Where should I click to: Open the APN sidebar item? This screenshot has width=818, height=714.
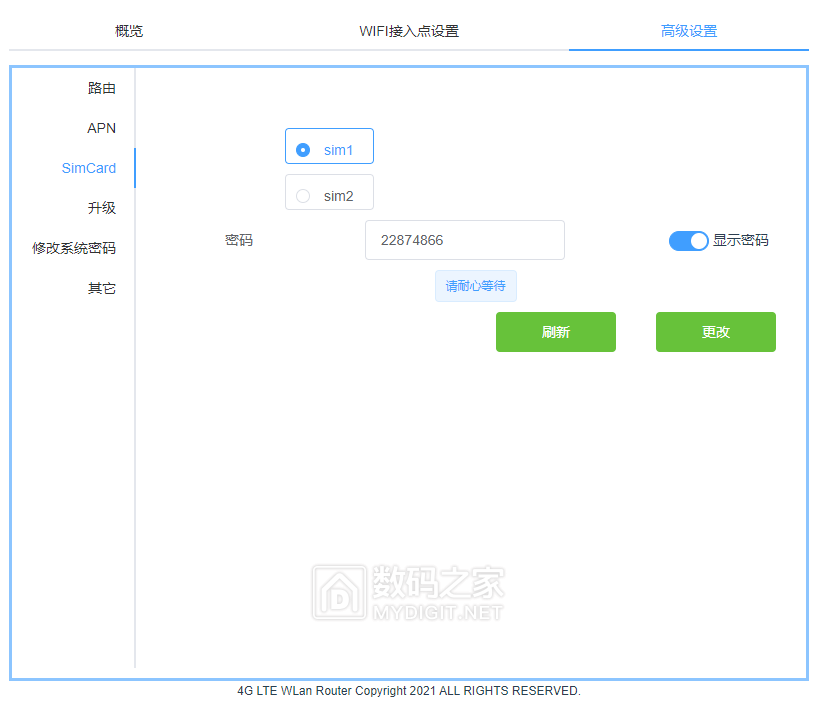(102, 128)
